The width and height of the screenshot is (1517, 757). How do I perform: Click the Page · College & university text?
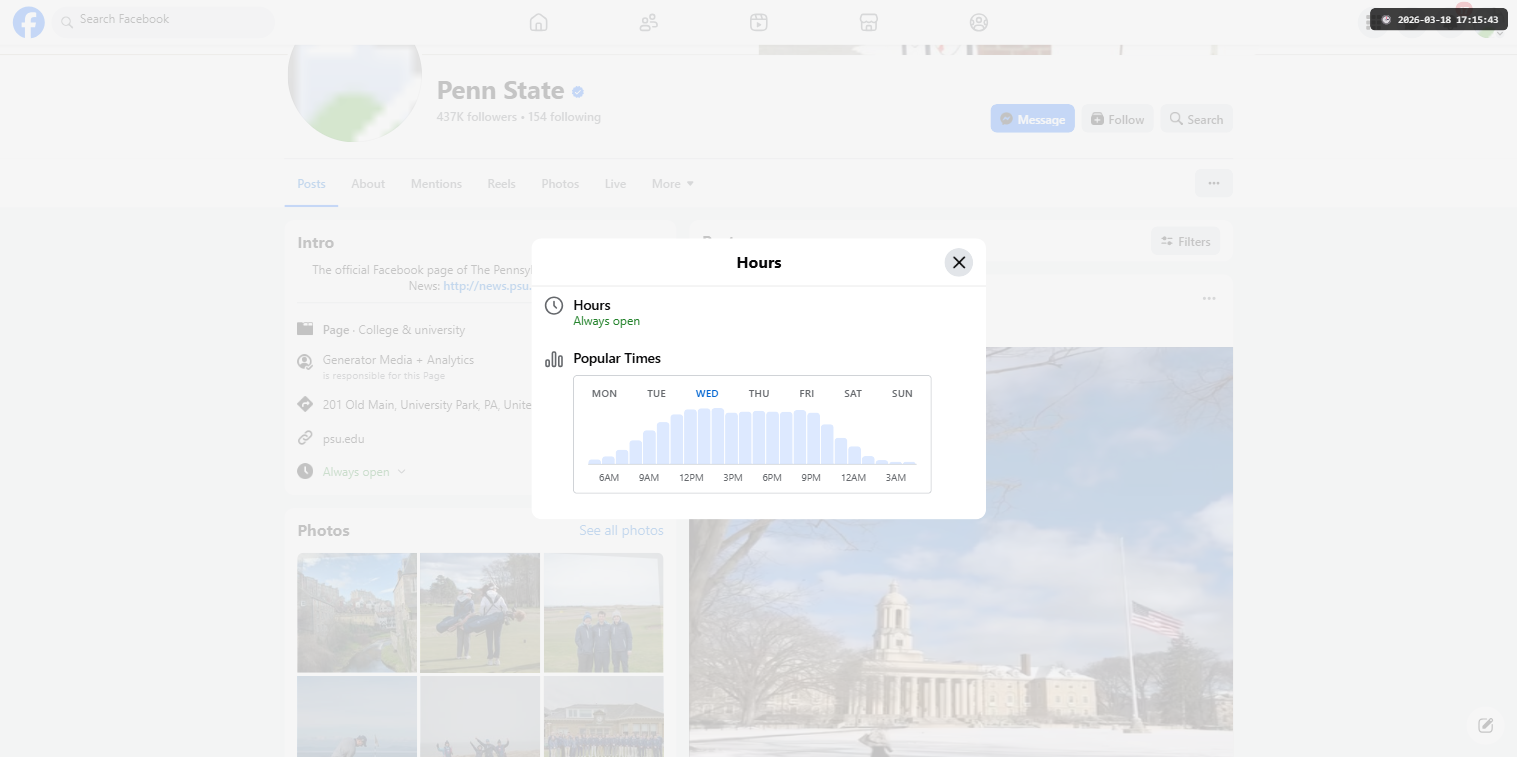393,330
